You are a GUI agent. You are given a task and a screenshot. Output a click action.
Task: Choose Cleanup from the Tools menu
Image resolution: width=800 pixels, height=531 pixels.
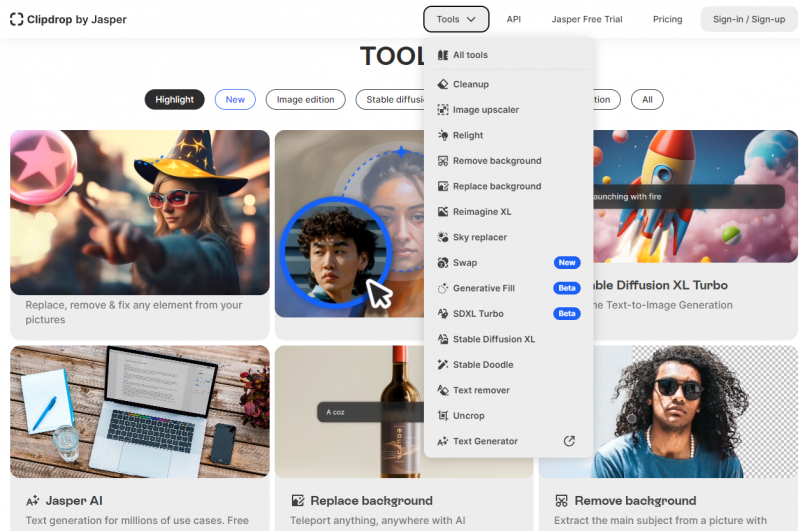coord(508,84)
